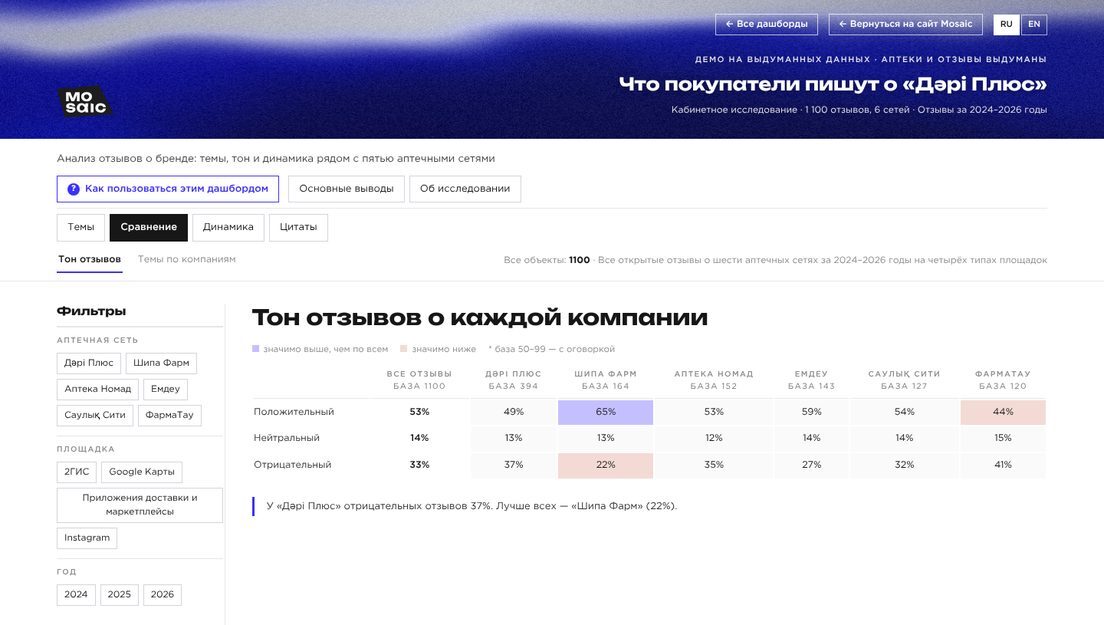Select the 'Сравнение' tab
Image resolution: width=1104 pixels, height=625 pixels.
149,227
